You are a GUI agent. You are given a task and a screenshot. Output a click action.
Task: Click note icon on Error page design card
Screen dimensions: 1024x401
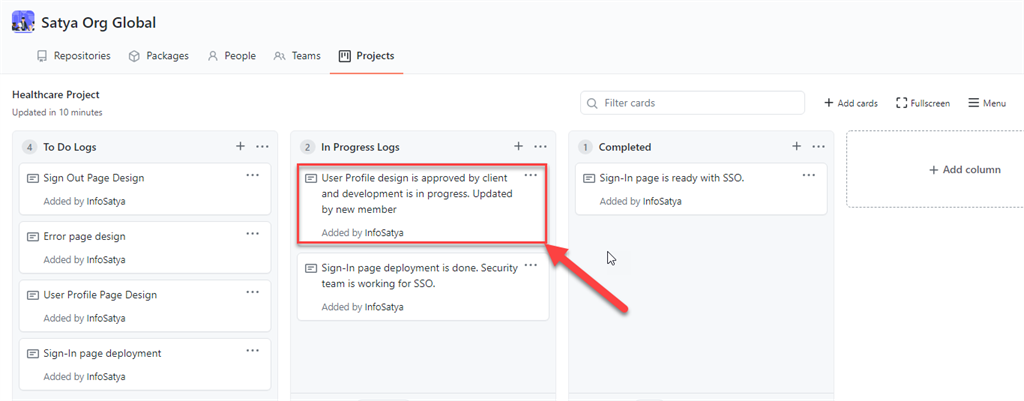(x=33, y=236)
